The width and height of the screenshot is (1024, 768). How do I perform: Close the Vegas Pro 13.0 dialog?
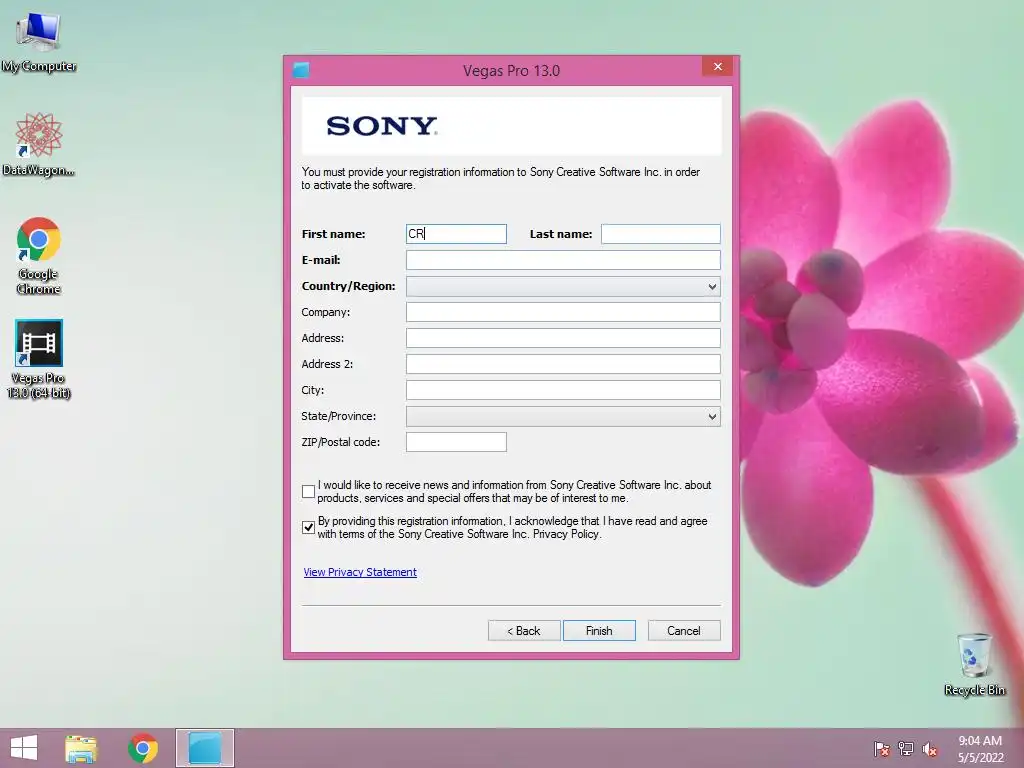(718, 67)
